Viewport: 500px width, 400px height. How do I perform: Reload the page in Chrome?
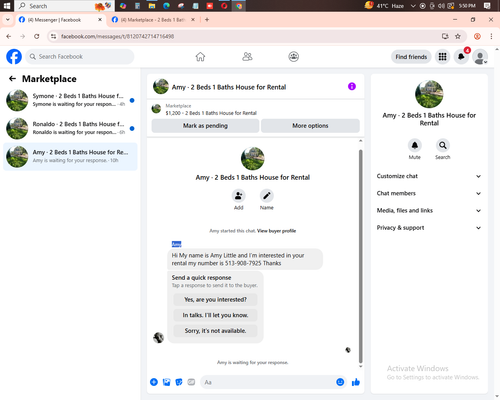point(37,36)
